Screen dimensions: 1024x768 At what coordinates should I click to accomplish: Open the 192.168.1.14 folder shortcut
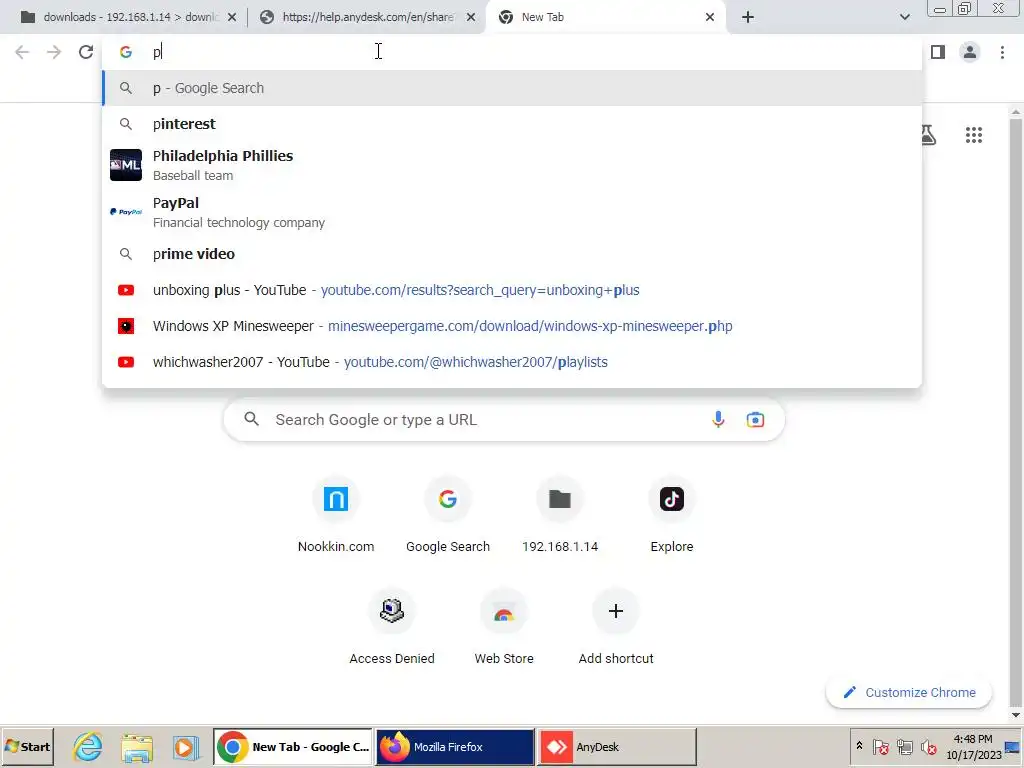pyautogui.click(x=560, y=516)
